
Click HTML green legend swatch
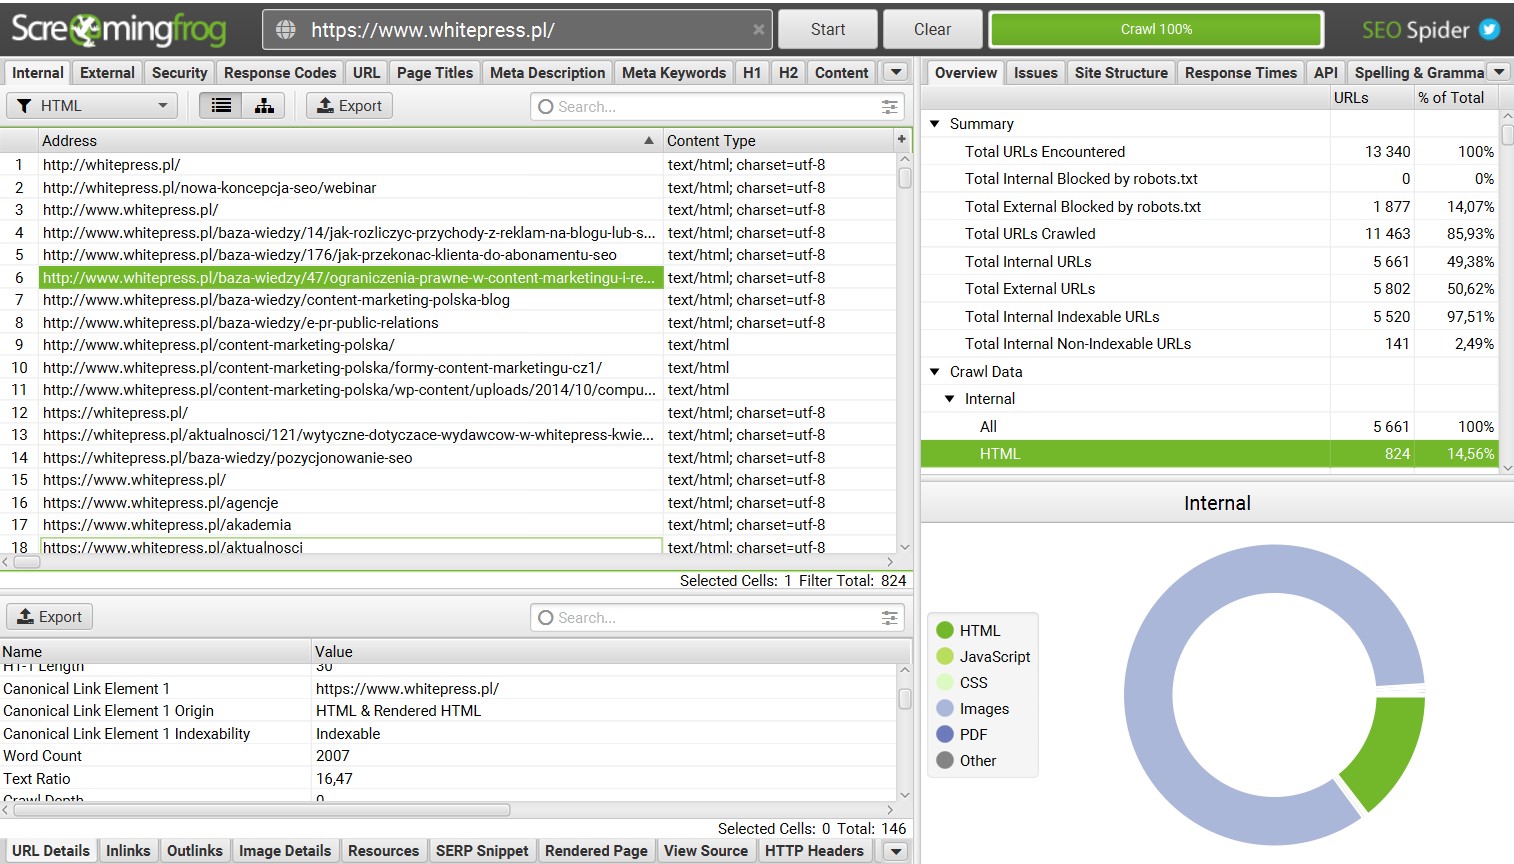point(945,630)
